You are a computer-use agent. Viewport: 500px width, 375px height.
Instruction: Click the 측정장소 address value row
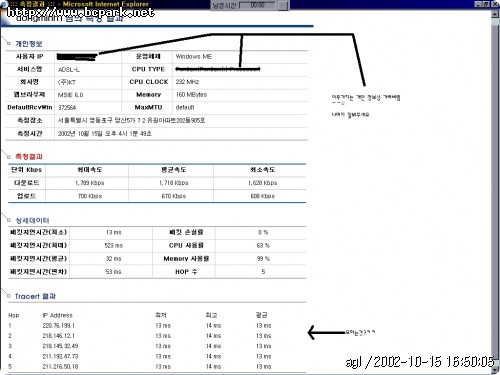131,120
